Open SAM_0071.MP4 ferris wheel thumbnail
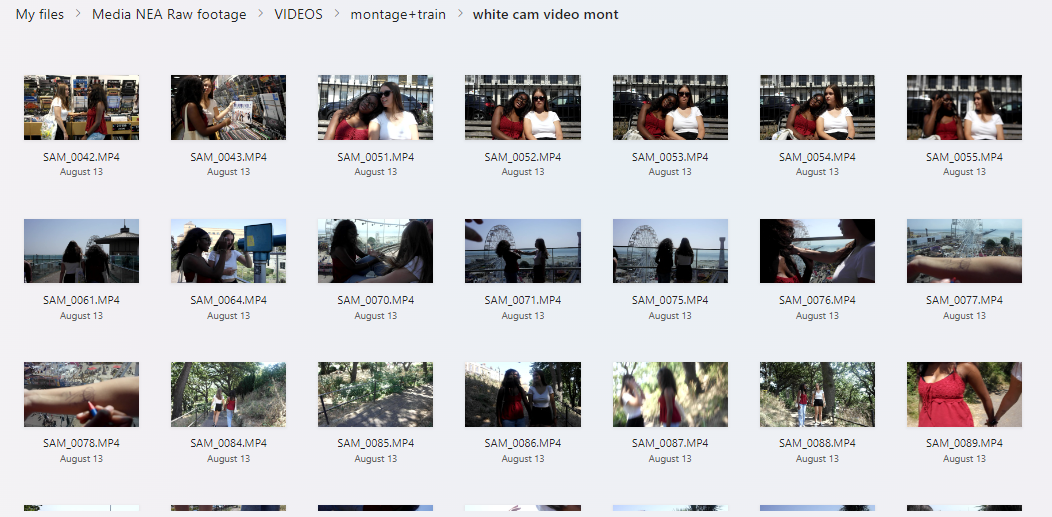This screenshot has height=517, width=1052. pyautogui.click(x=523, y=251)
